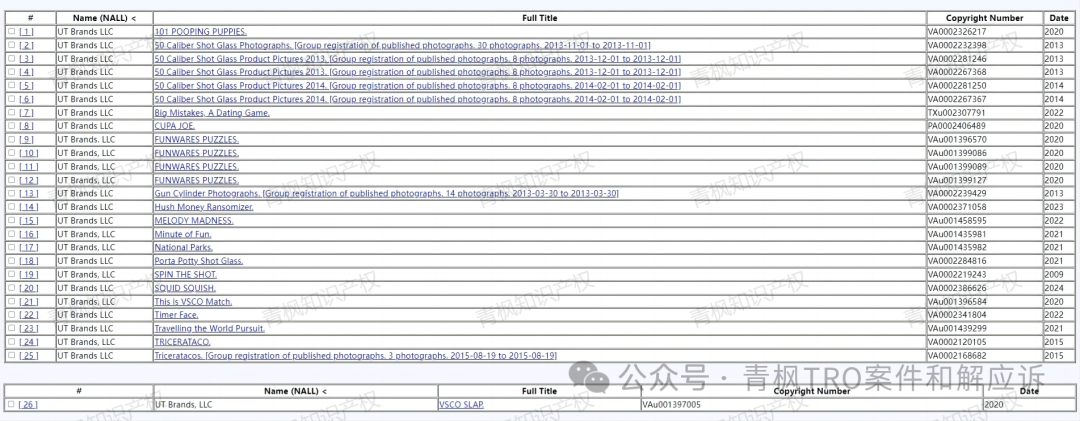
Task: Select the checkbox beside record 21
Action: (x=12, y=301)
